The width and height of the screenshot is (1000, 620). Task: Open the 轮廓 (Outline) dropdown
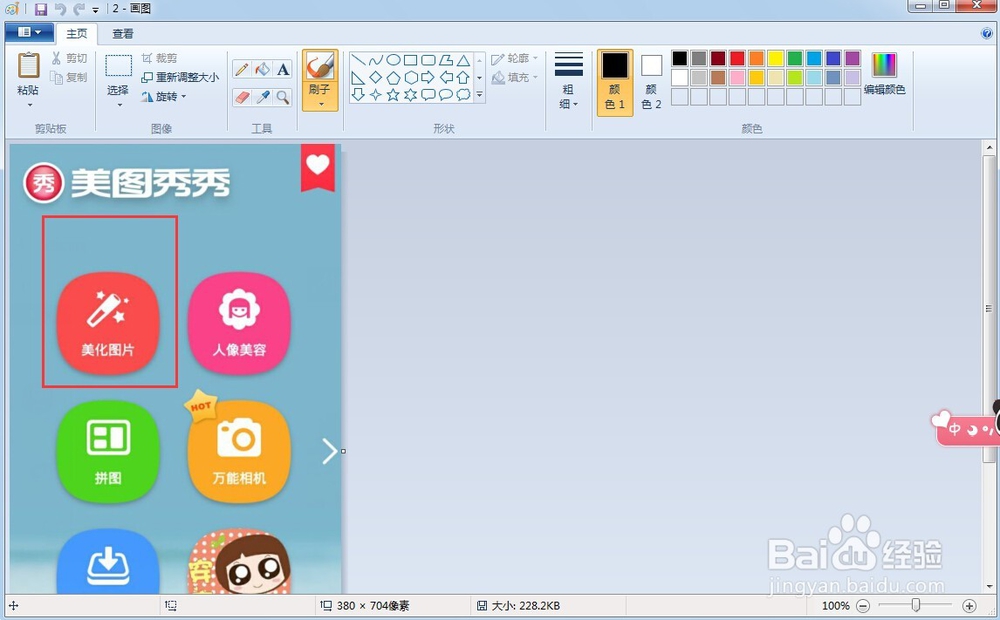(515, 58)
